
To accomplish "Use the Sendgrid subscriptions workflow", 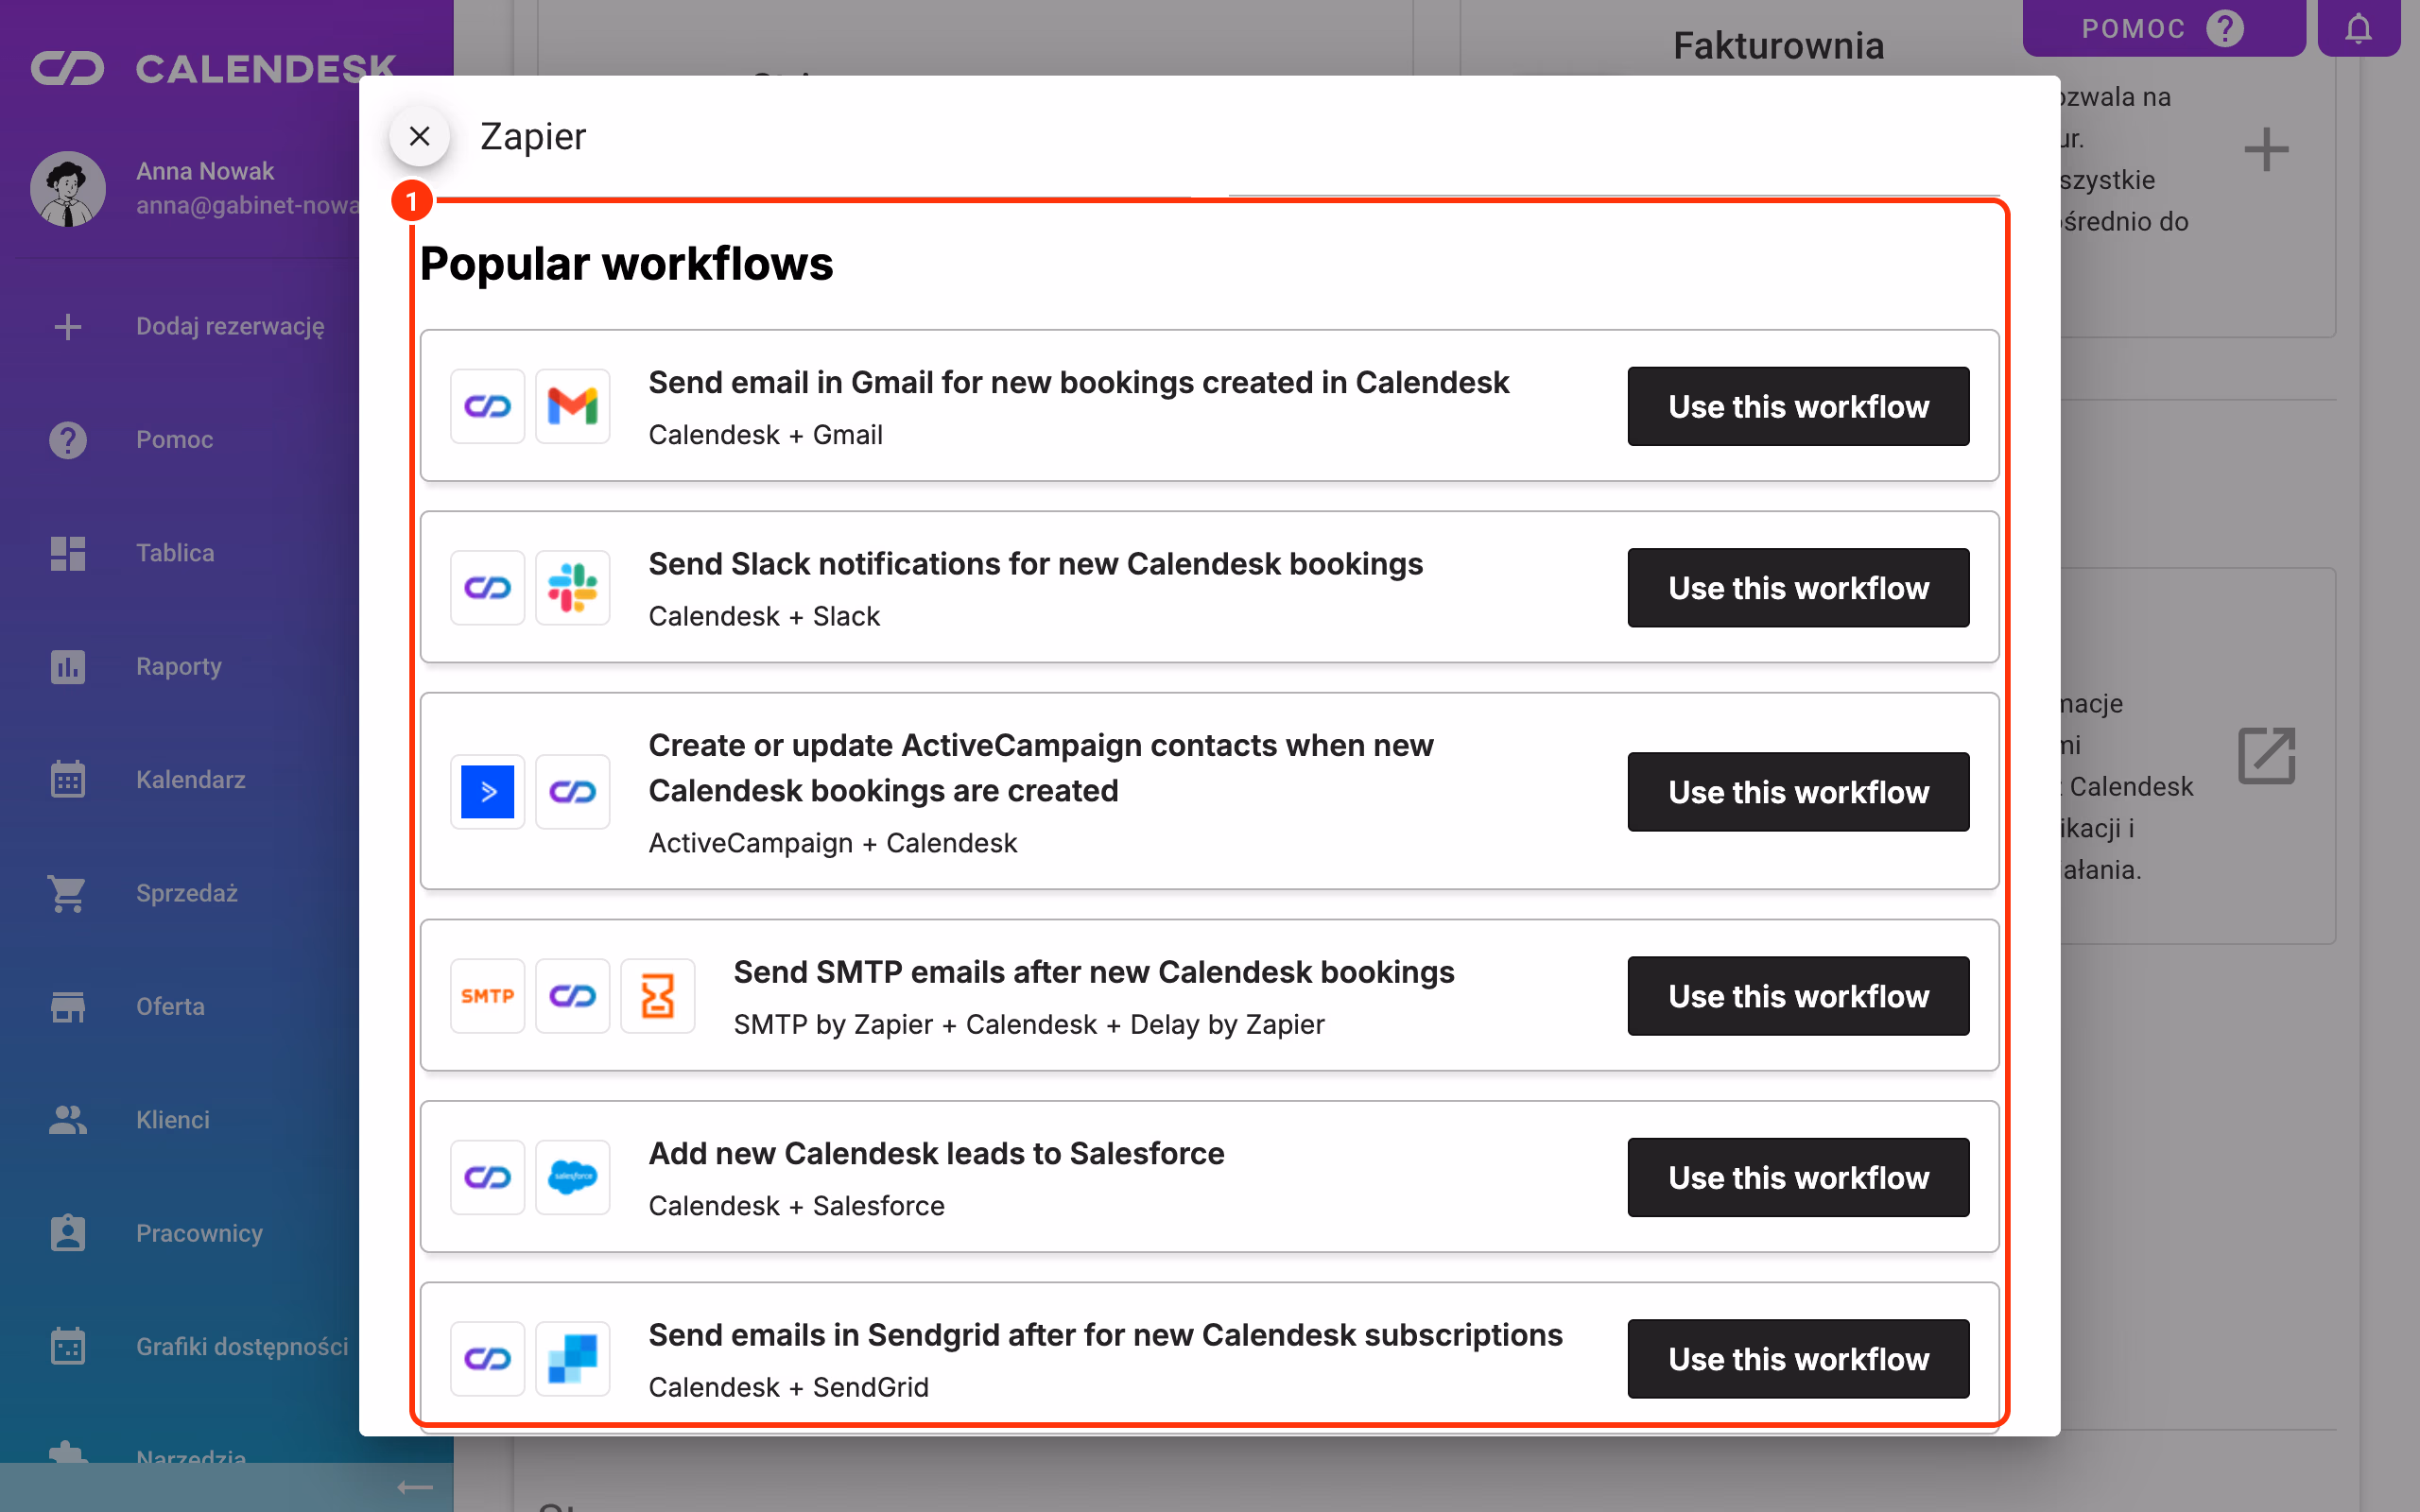I will (x=1798, y=1358).
